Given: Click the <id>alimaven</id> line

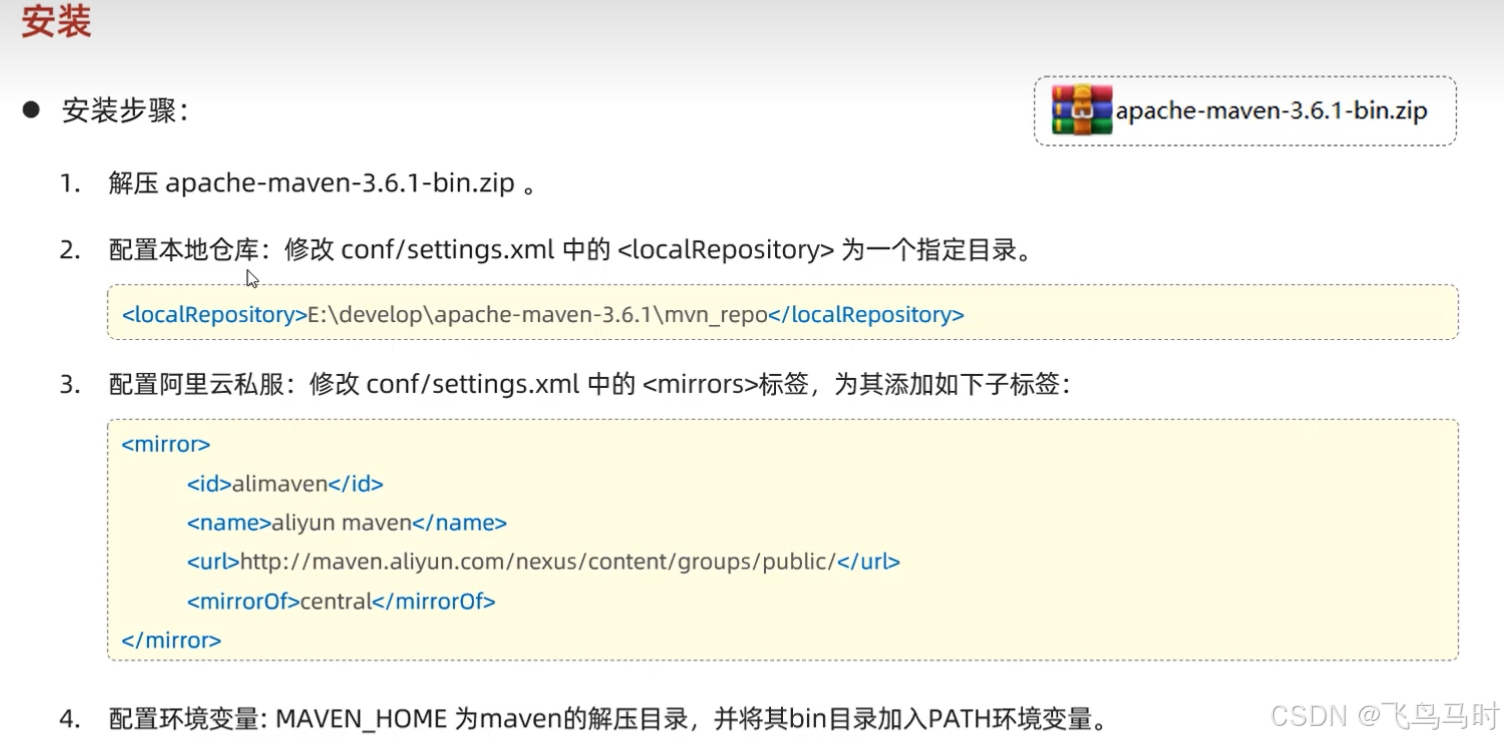Looking at the screenshot, I should pos(285,484).
